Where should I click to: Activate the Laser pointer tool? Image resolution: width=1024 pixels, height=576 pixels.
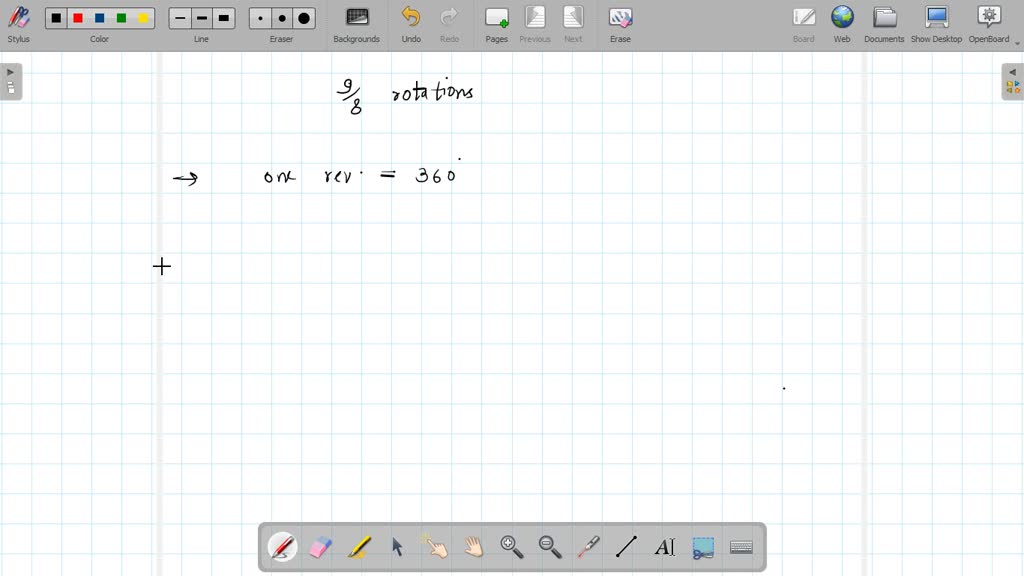[588, 546]
